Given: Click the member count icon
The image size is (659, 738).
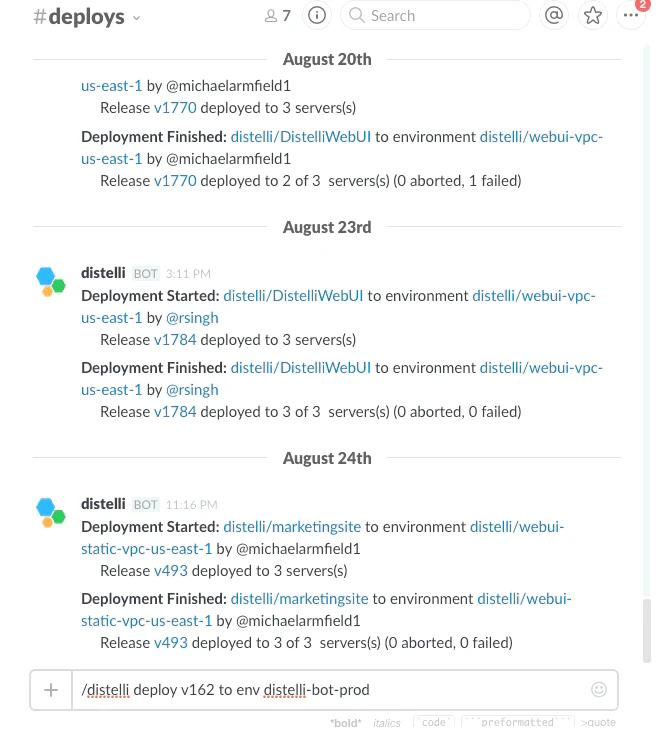Looking at the screenshot, I should point(277,16).
